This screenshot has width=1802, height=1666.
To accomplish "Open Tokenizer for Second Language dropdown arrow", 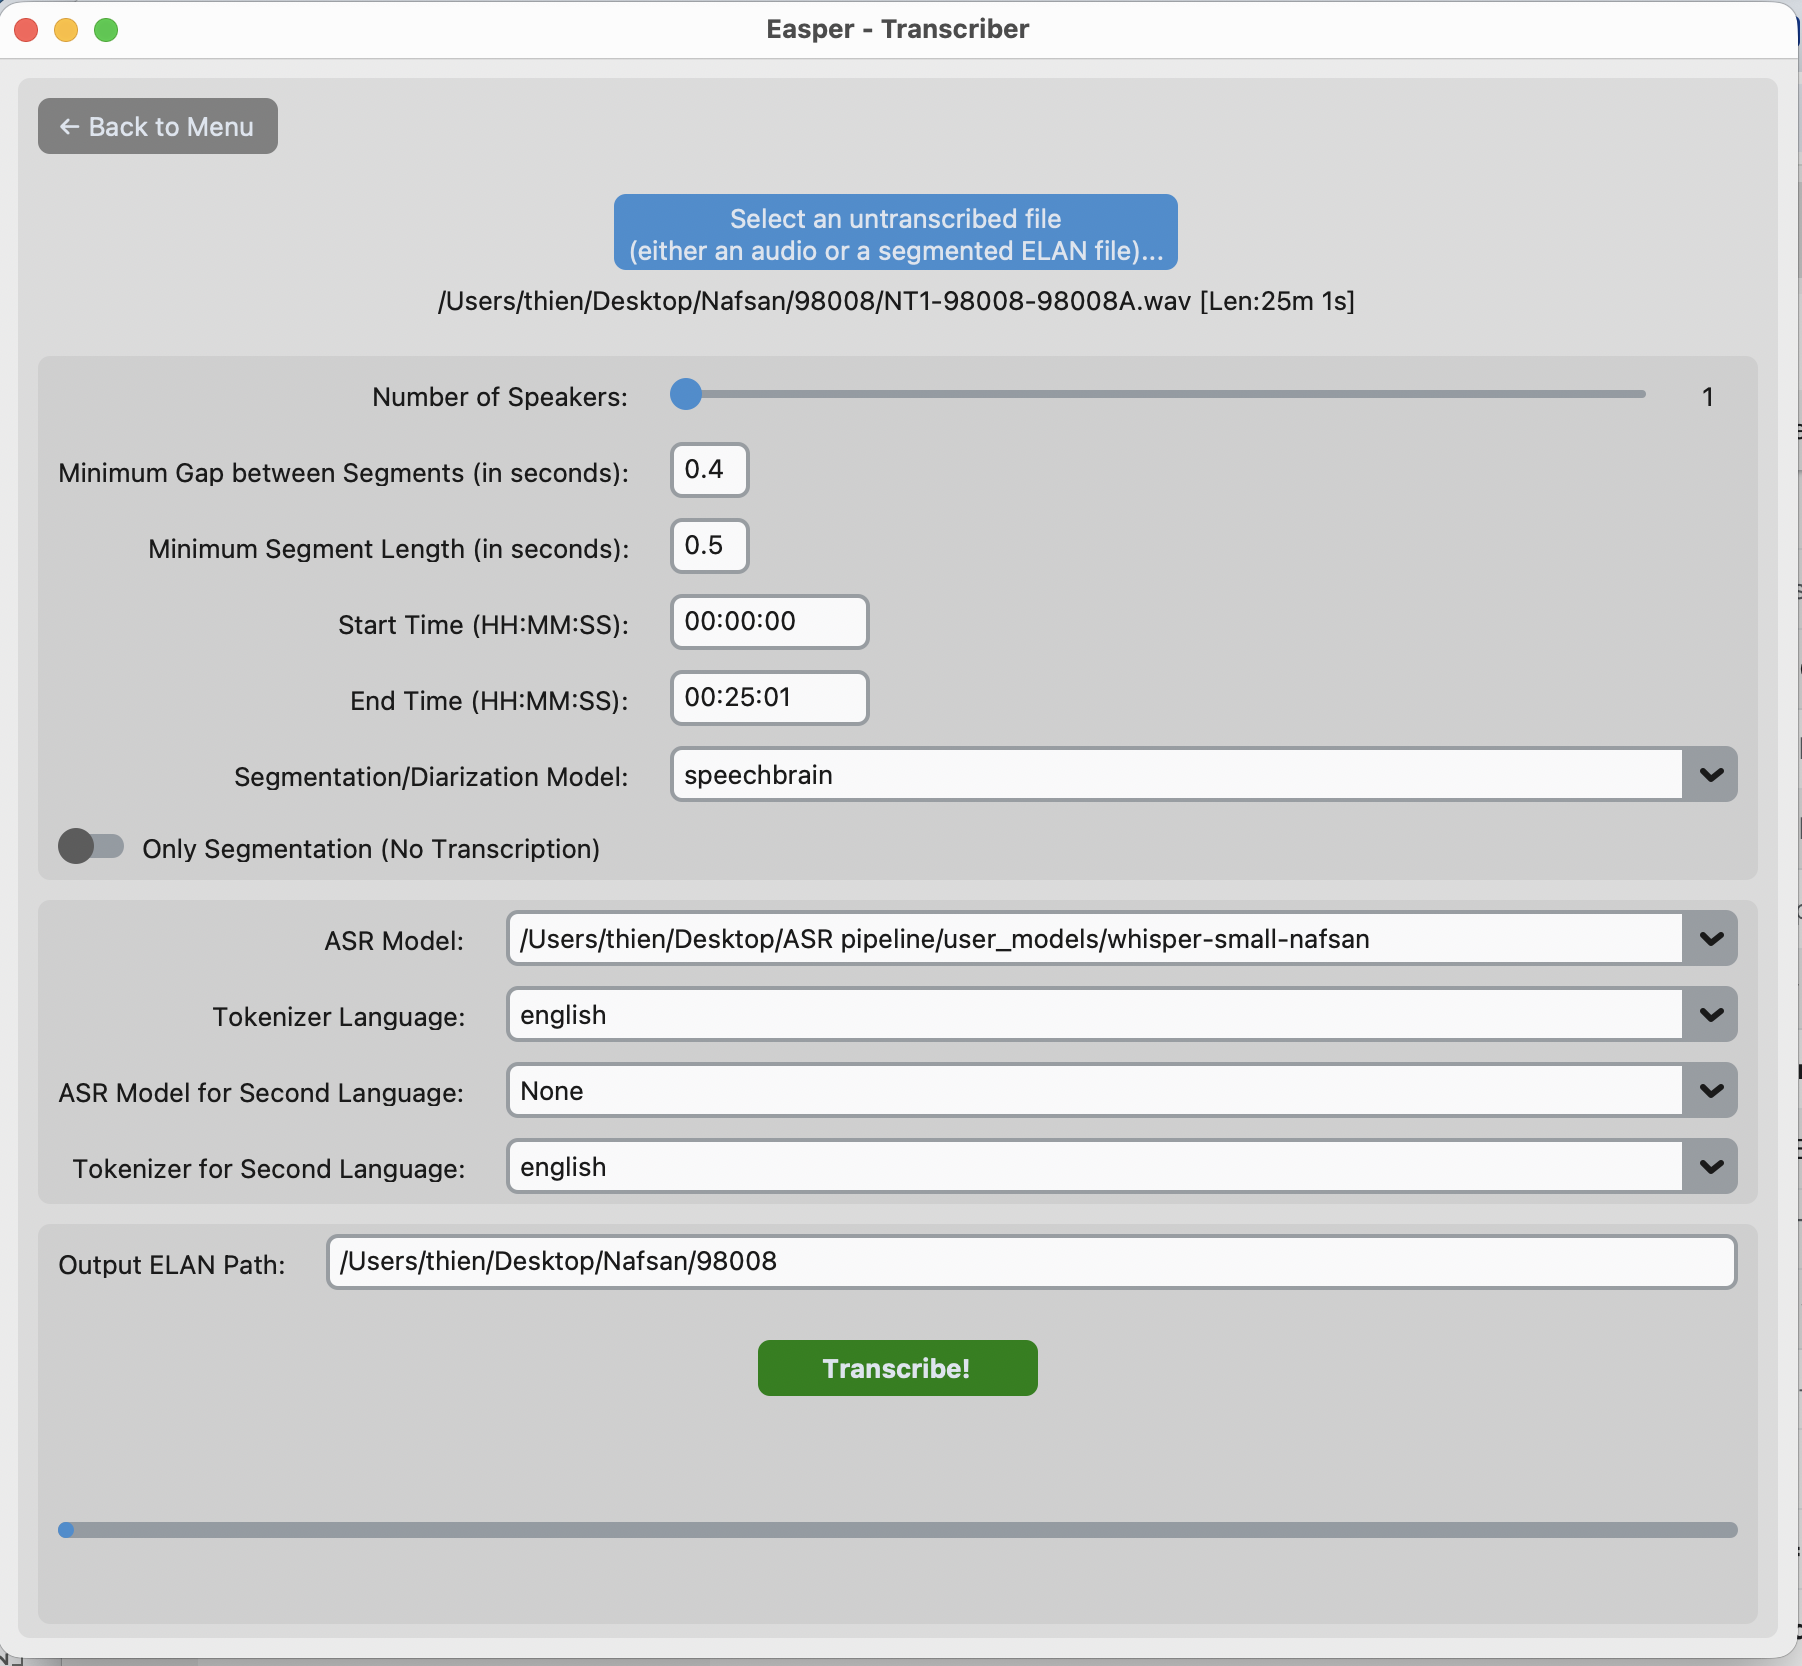I will (x=1710, y=1167).
